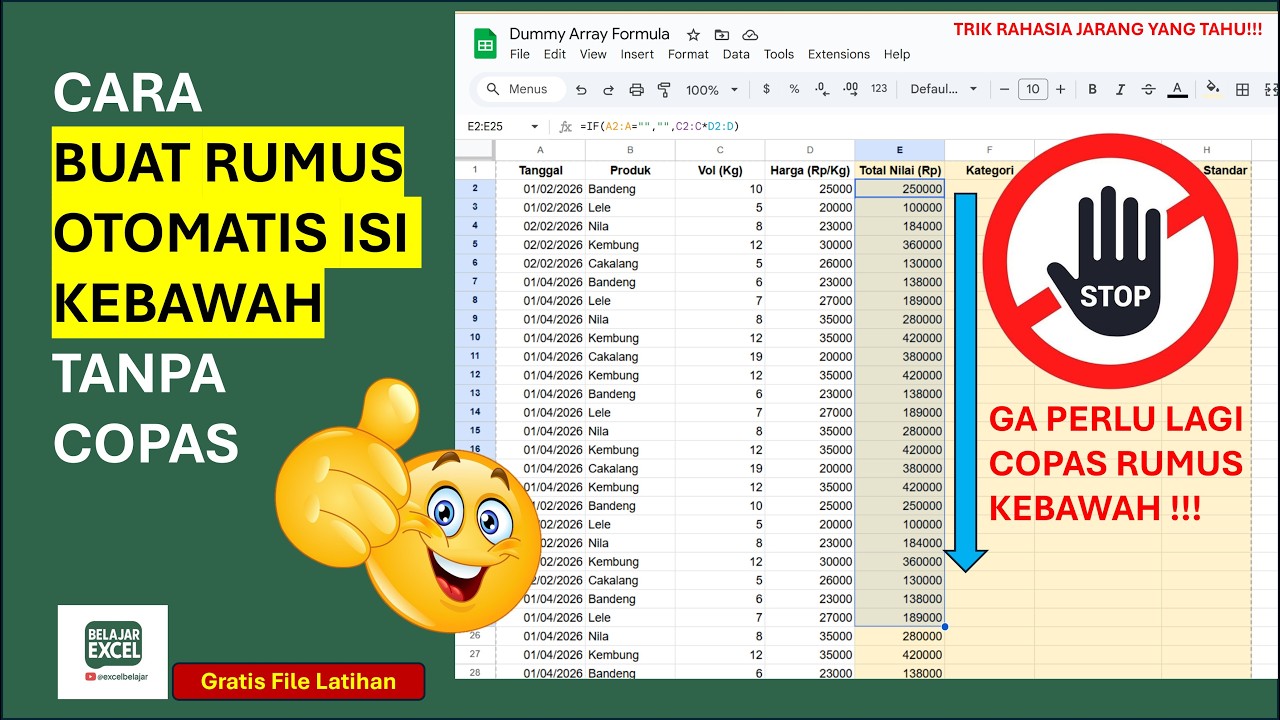Click the Harga (Rp/Kg) header cell

click(810, 170)
